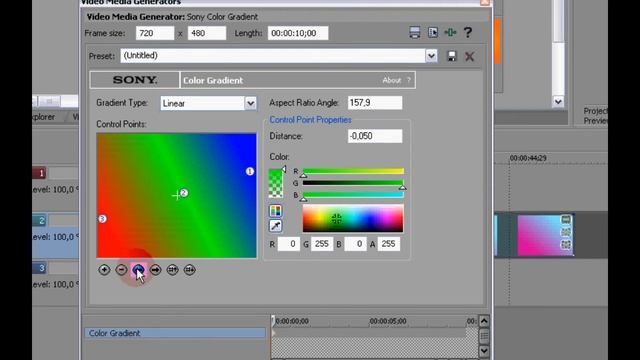Viewport: 640px width, 360px height.
Task: Click the B value input field
Action: [355, 244]
